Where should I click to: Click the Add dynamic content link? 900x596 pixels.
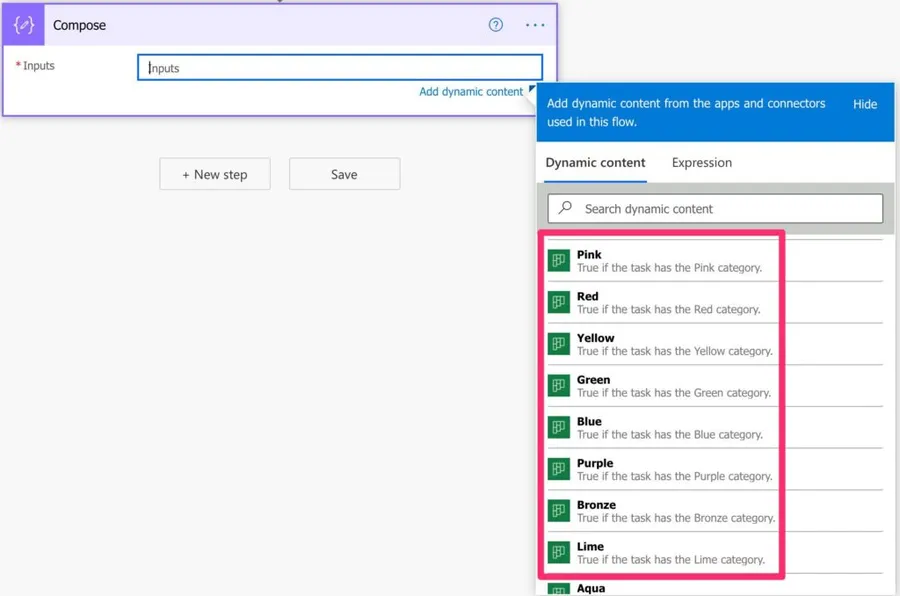(x=470, y=92)
